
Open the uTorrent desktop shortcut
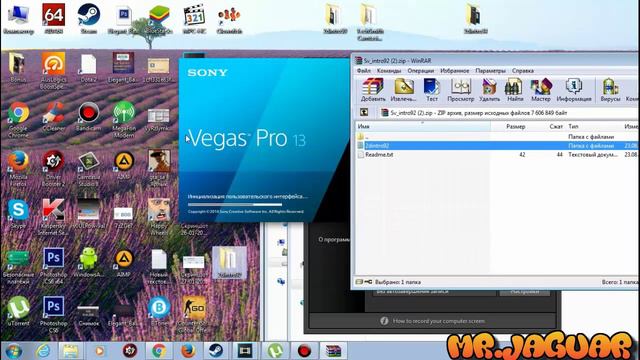pyautogui.click(x=18, y=311)
